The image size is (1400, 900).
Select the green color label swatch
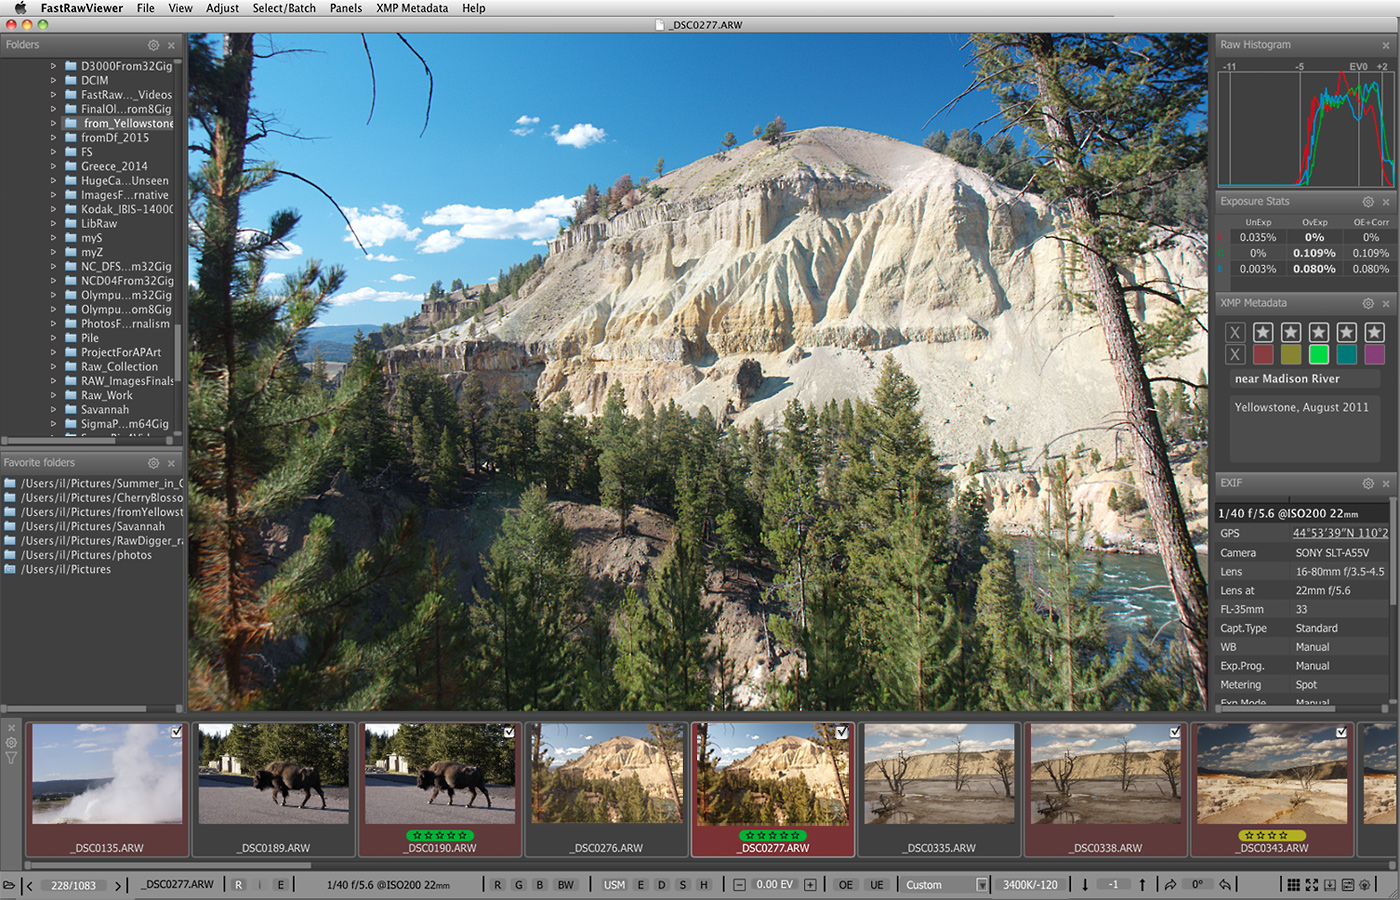(1319, 354)
